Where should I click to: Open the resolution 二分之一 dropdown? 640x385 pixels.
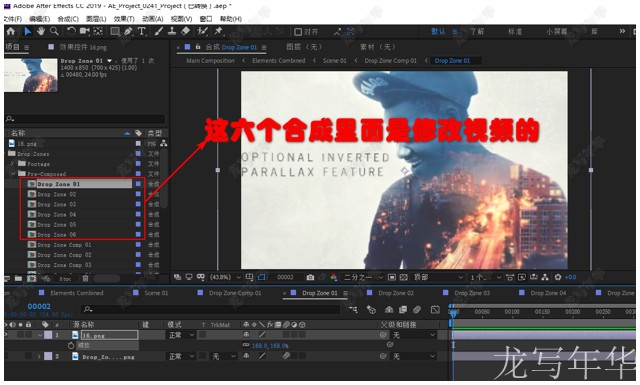pyautogui.click(x=363, y=277)
